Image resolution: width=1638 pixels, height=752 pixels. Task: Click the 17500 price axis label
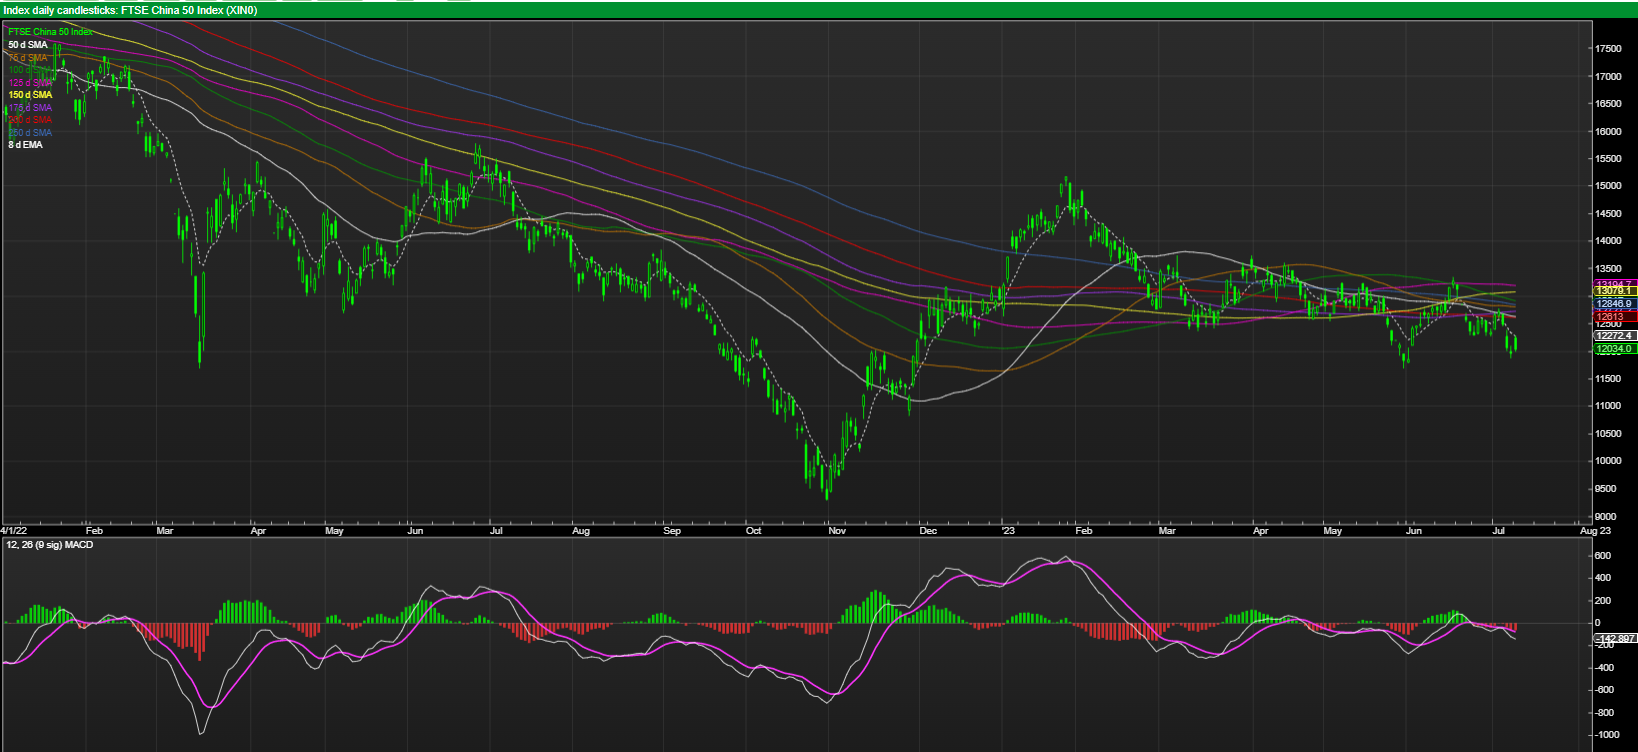coord(1608,49)
